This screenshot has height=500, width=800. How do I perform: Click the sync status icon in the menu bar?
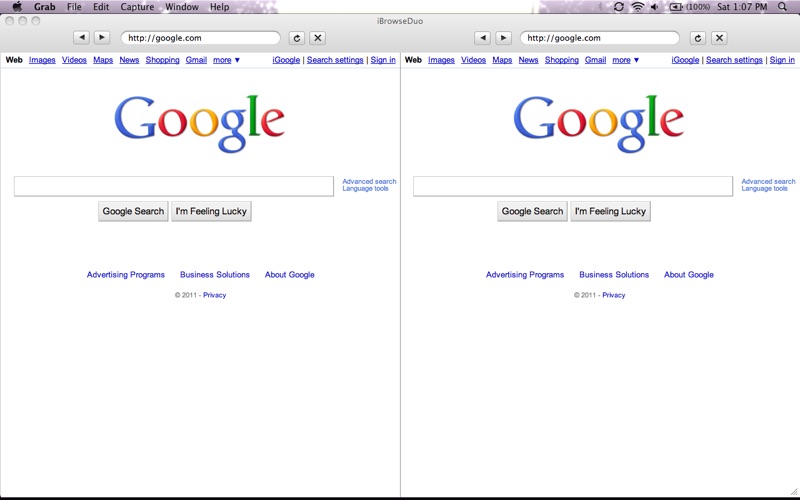[x=618, y=7]
